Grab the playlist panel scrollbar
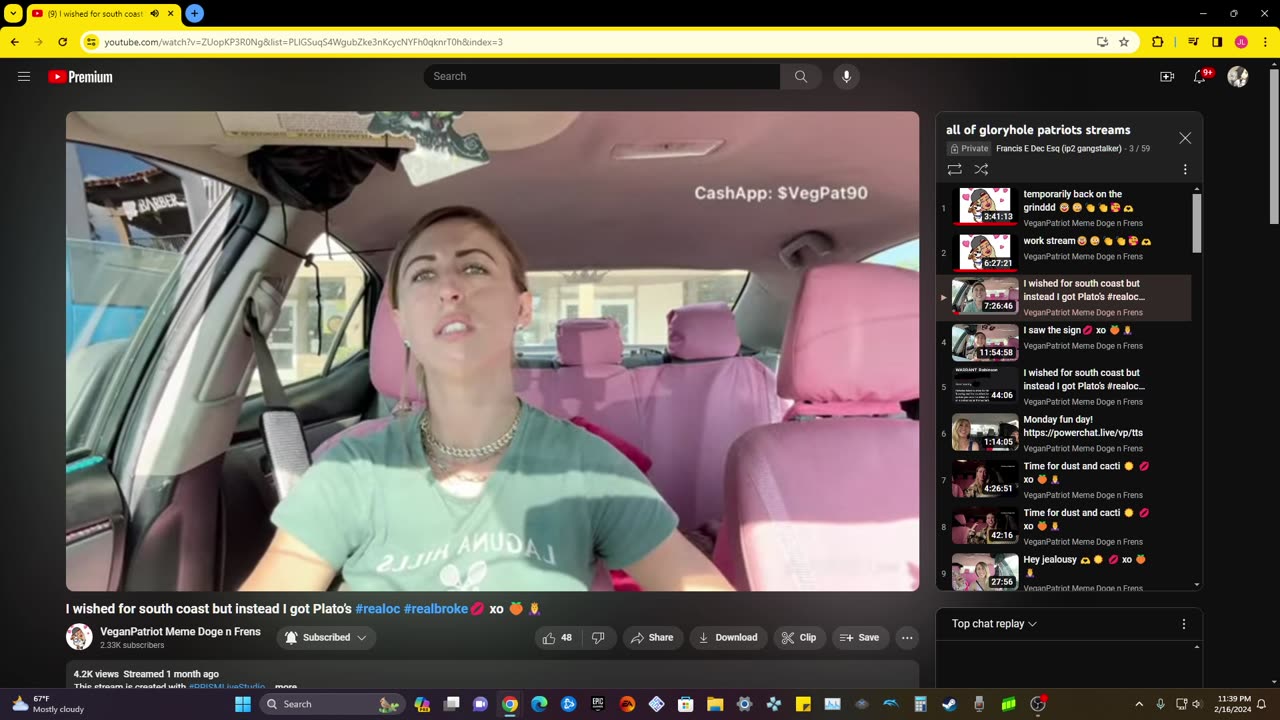 point(1196,222)
